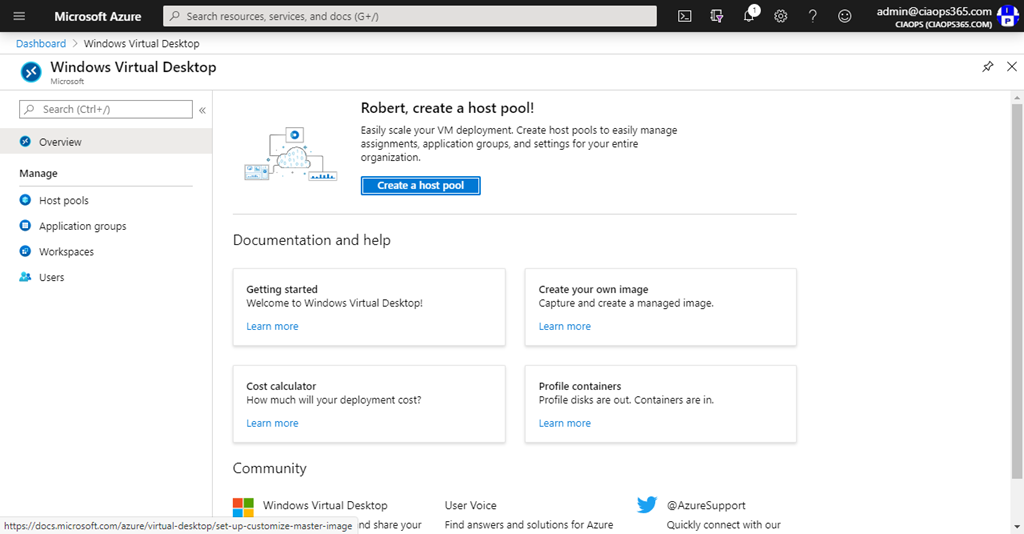The width and height of the screenshot is (1024, 534).
Task: Click the Dashboard breadcrumb link
Action: tap(41, 44)
